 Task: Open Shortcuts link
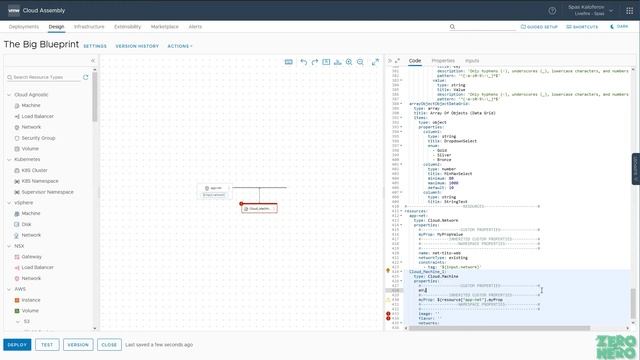coord(582,27)
